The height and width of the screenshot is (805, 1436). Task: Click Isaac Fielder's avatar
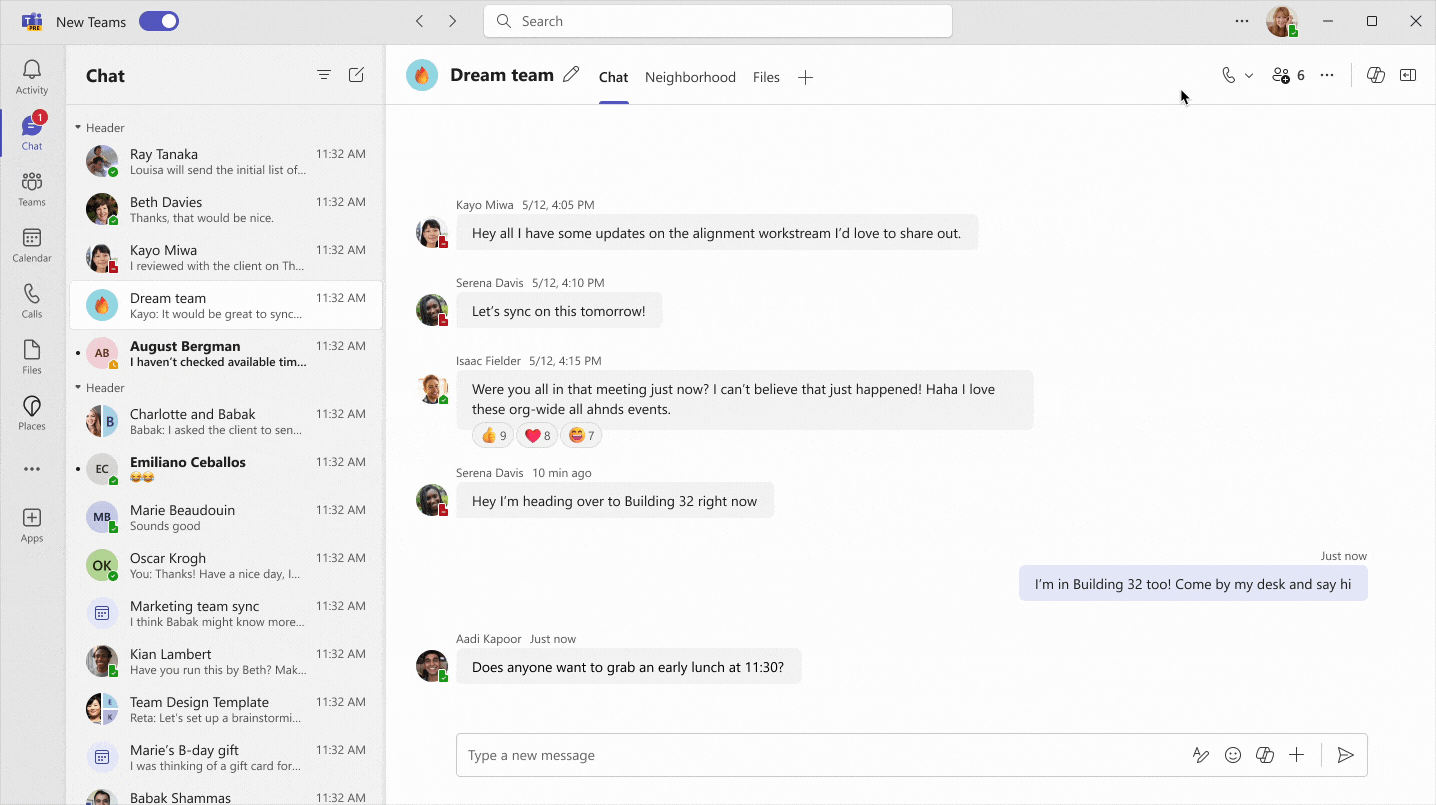pos(432,389)
